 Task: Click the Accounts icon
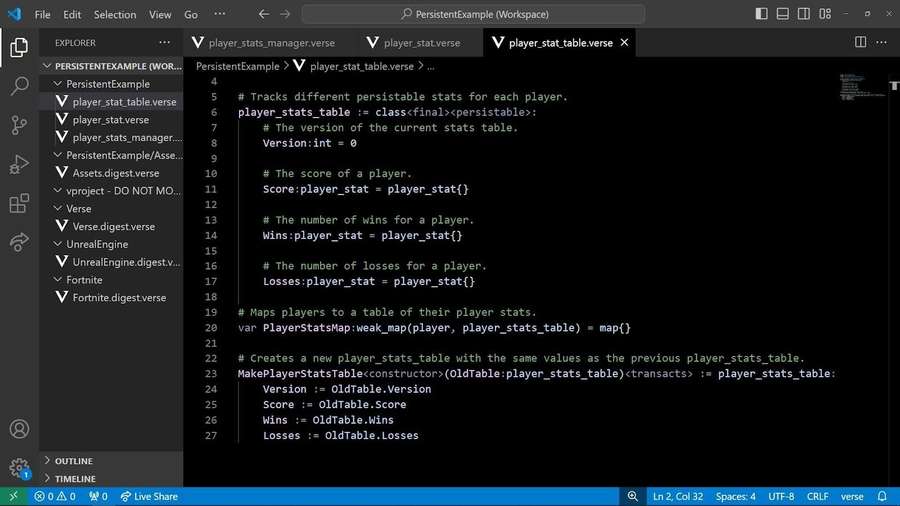point(19,429)
